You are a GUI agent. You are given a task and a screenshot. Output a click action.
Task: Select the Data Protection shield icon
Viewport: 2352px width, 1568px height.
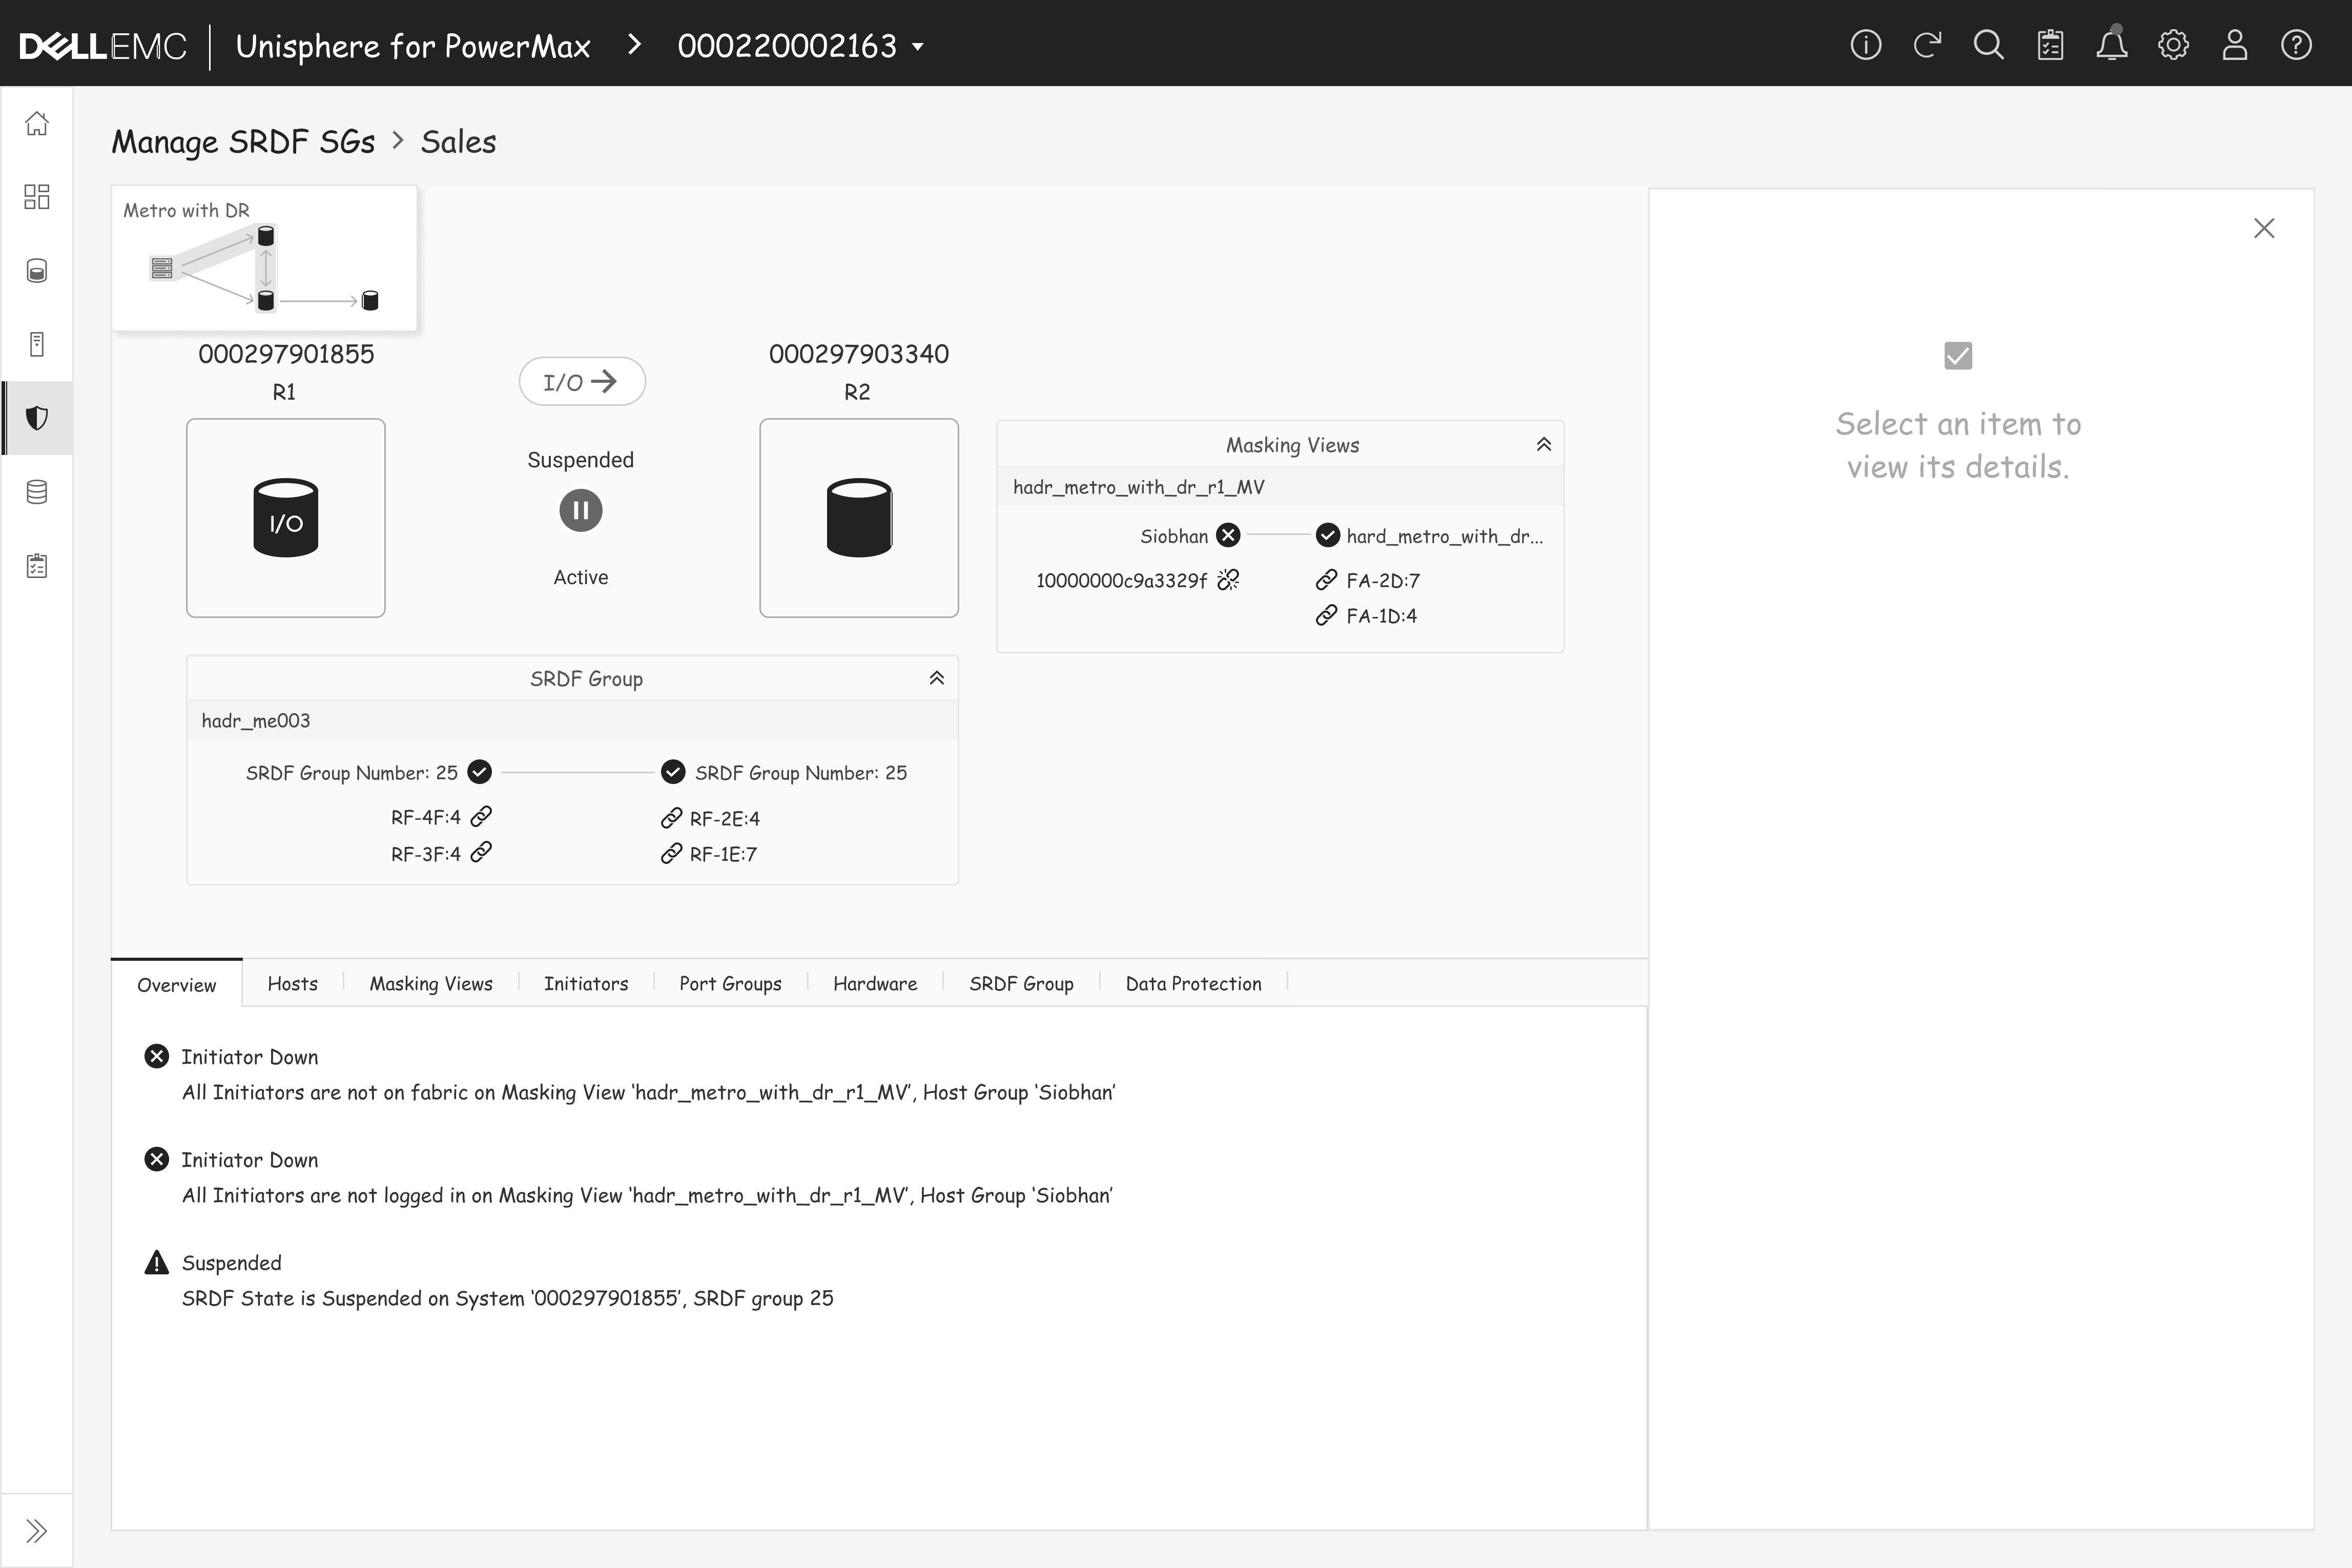click(37, 418)
